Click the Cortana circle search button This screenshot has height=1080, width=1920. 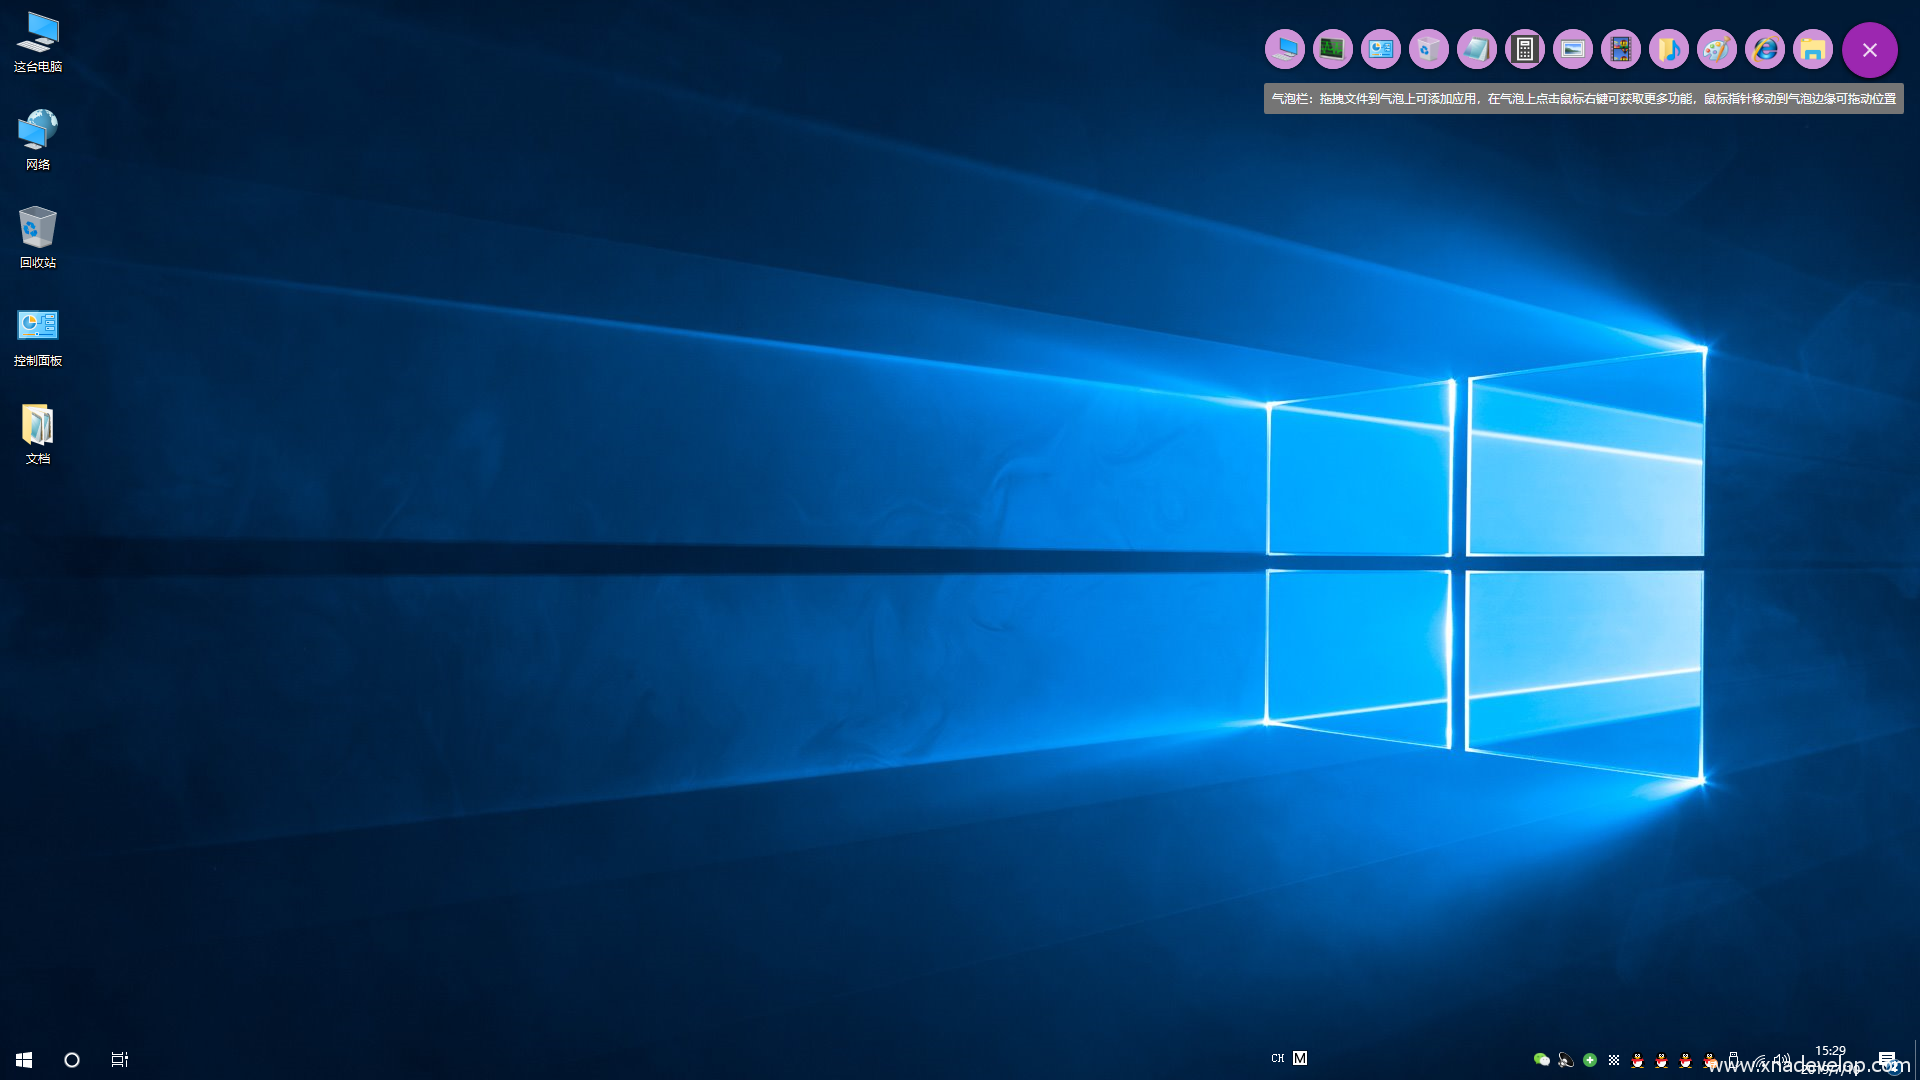coord(72,1059)
